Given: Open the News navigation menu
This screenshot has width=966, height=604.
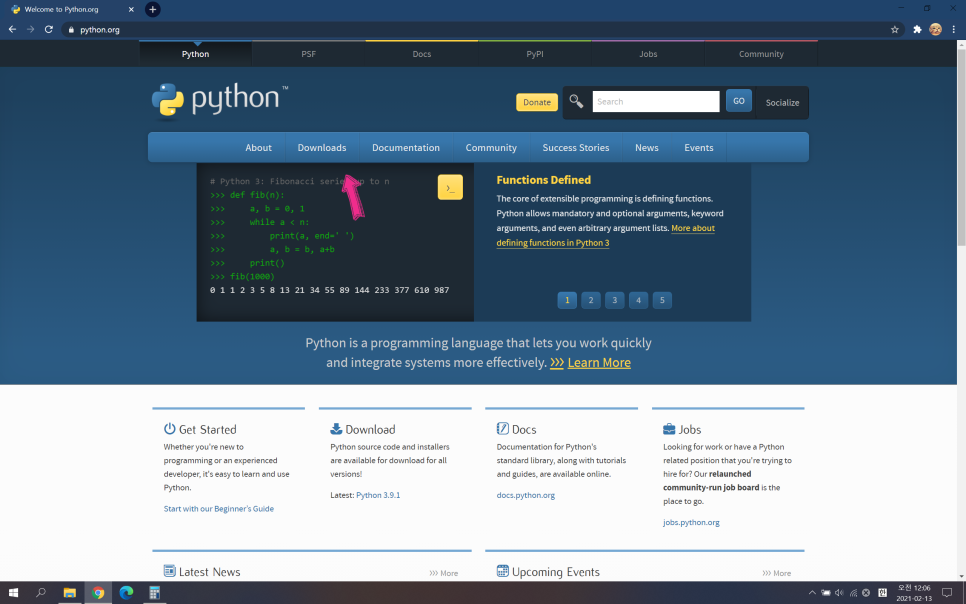Looking at the screenshot, I should click(647, 148).
